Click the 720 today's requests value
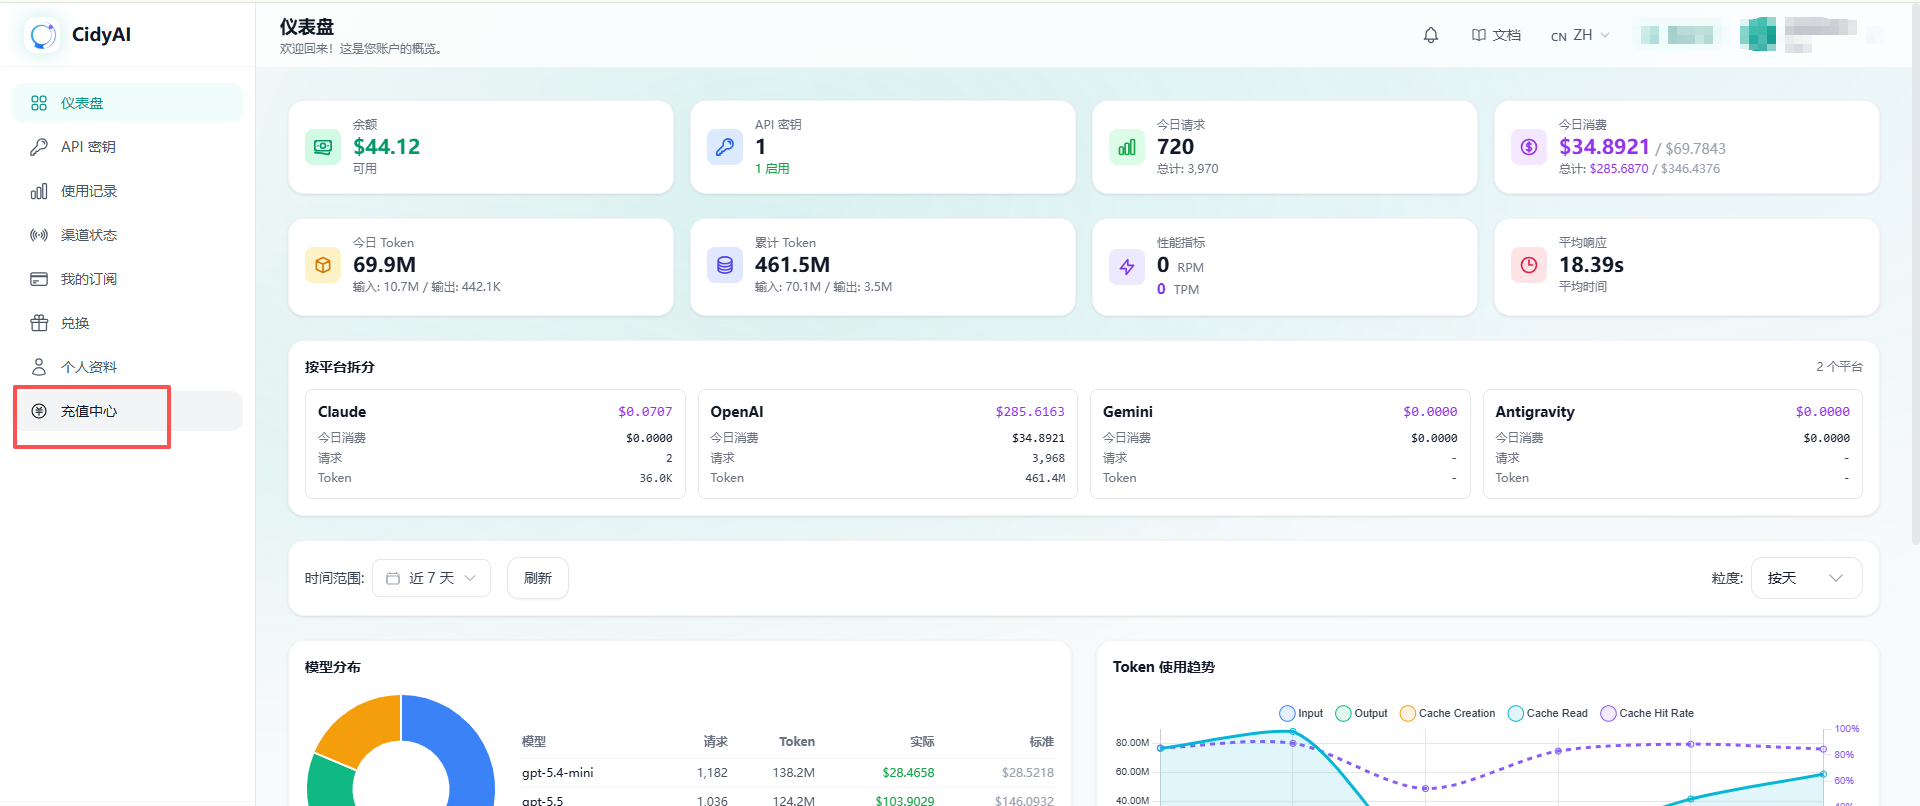The image size is (1920, 806). (1175, 147)
